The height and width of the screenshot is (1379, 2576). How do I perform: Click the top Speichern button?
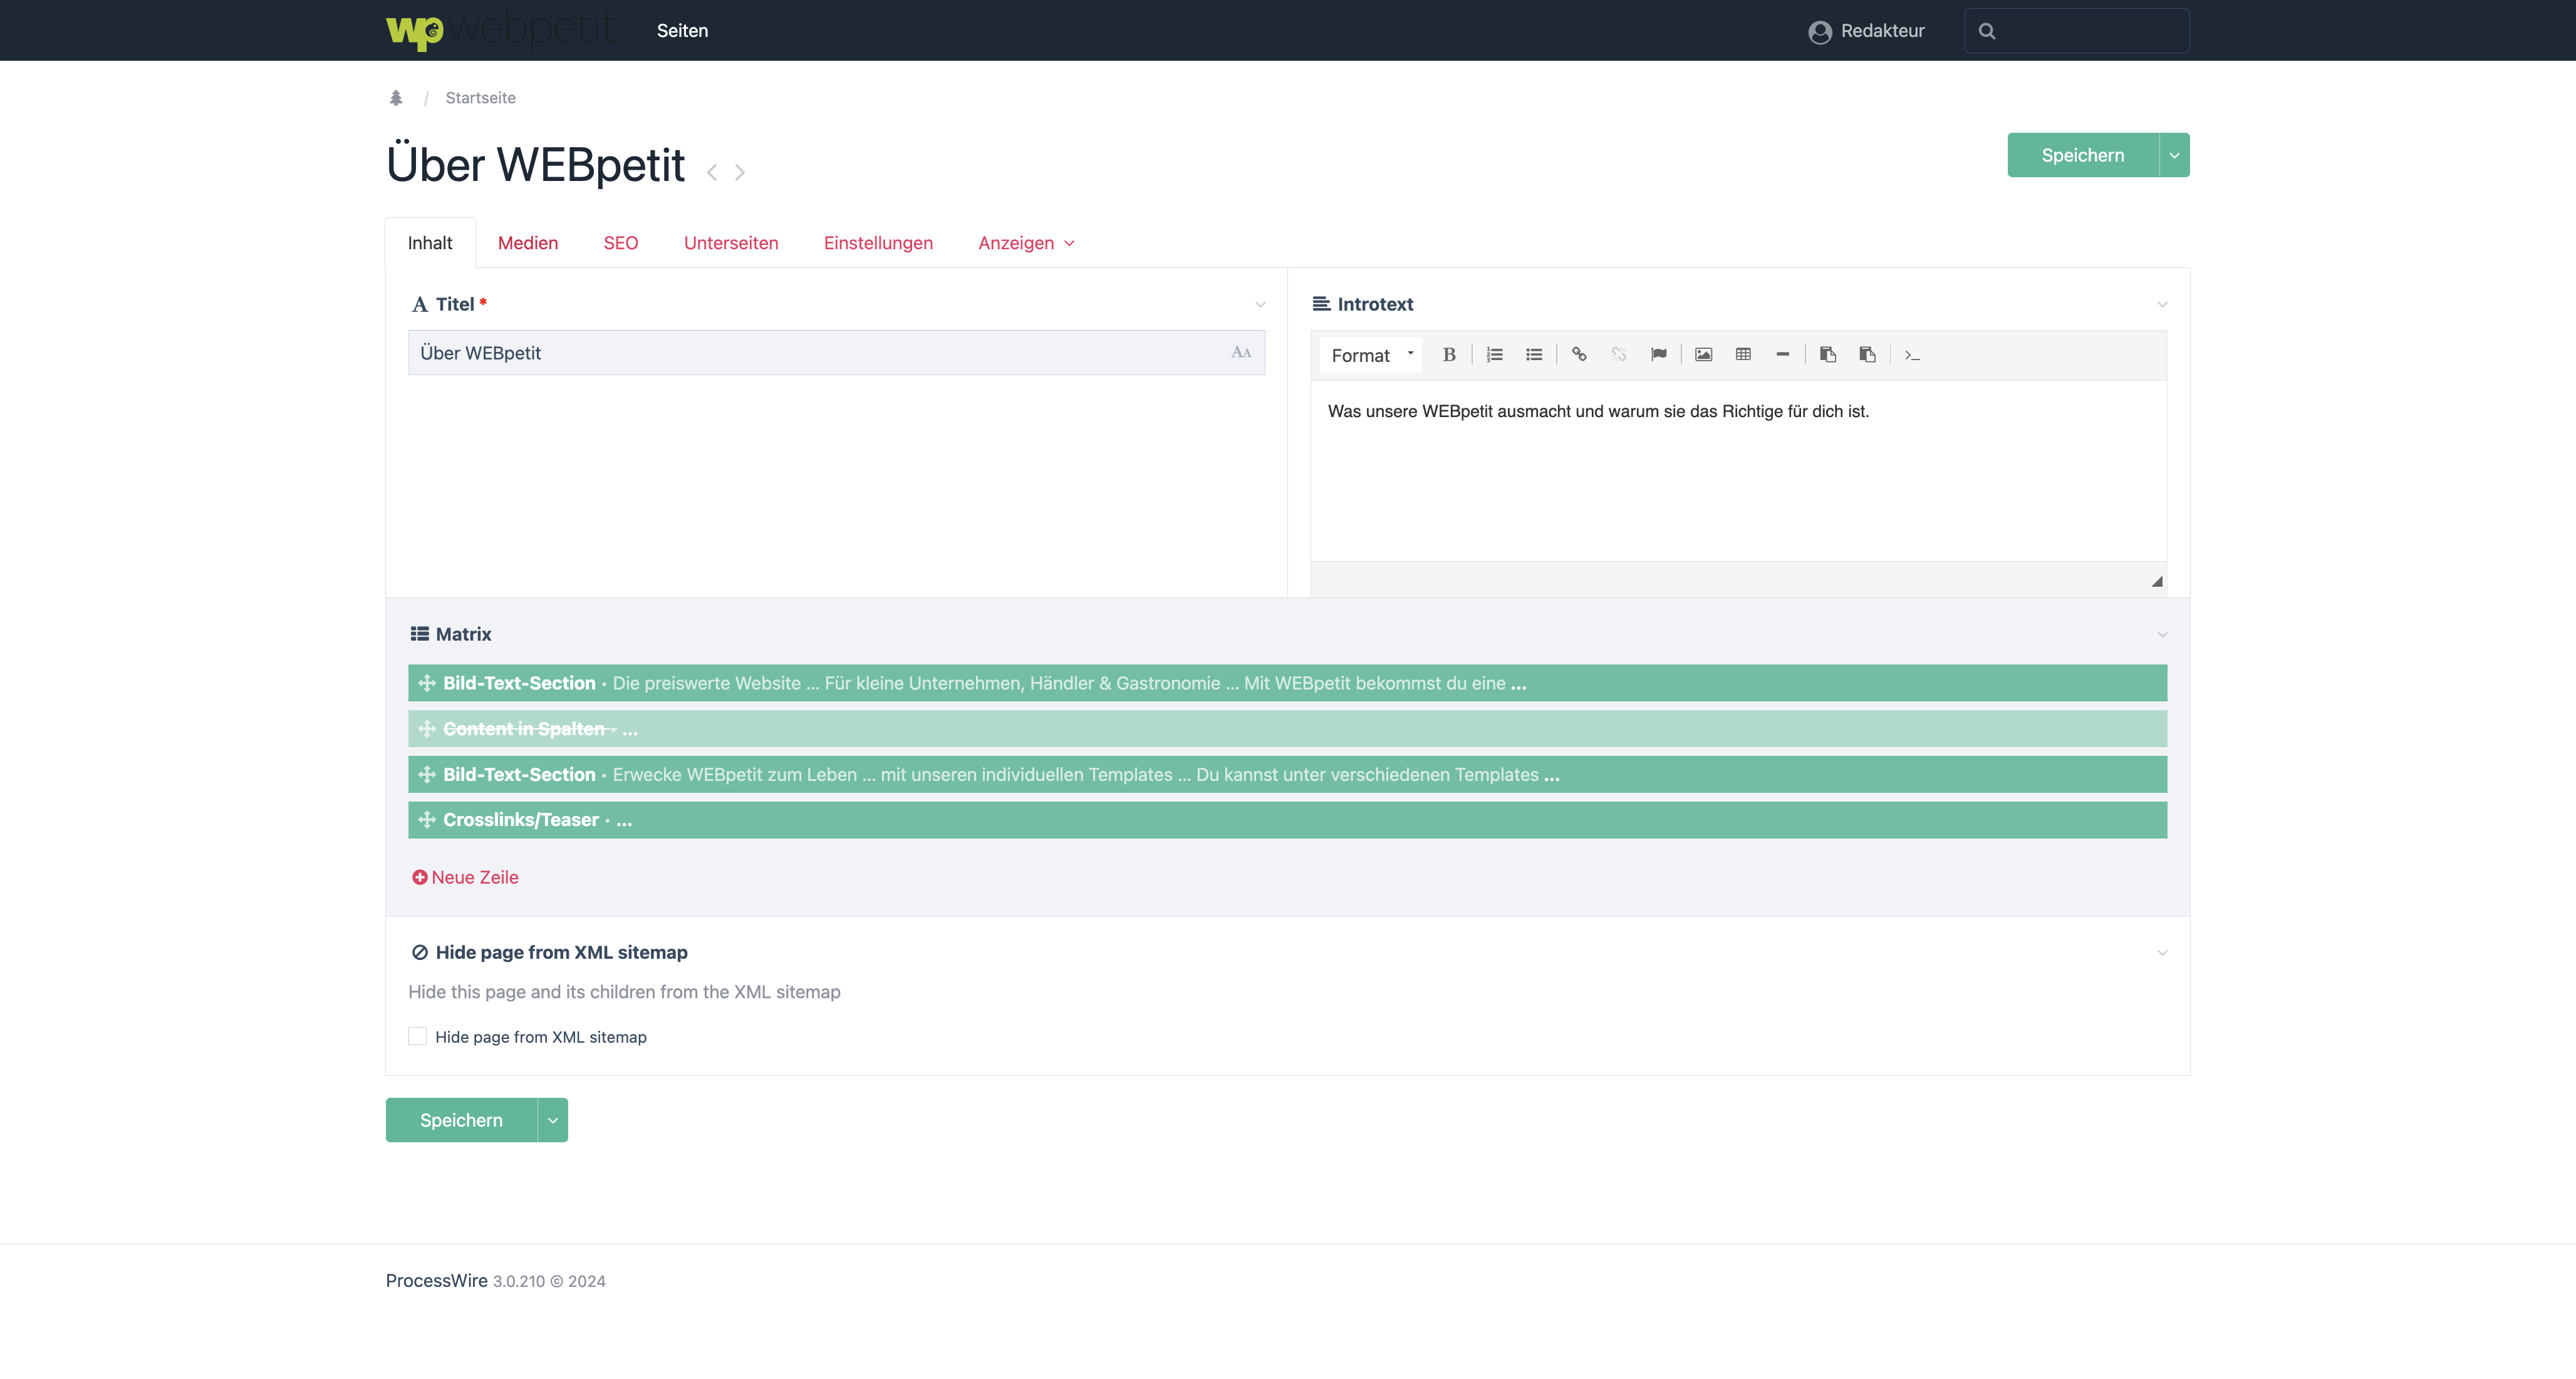click(x=2083, y=155)
